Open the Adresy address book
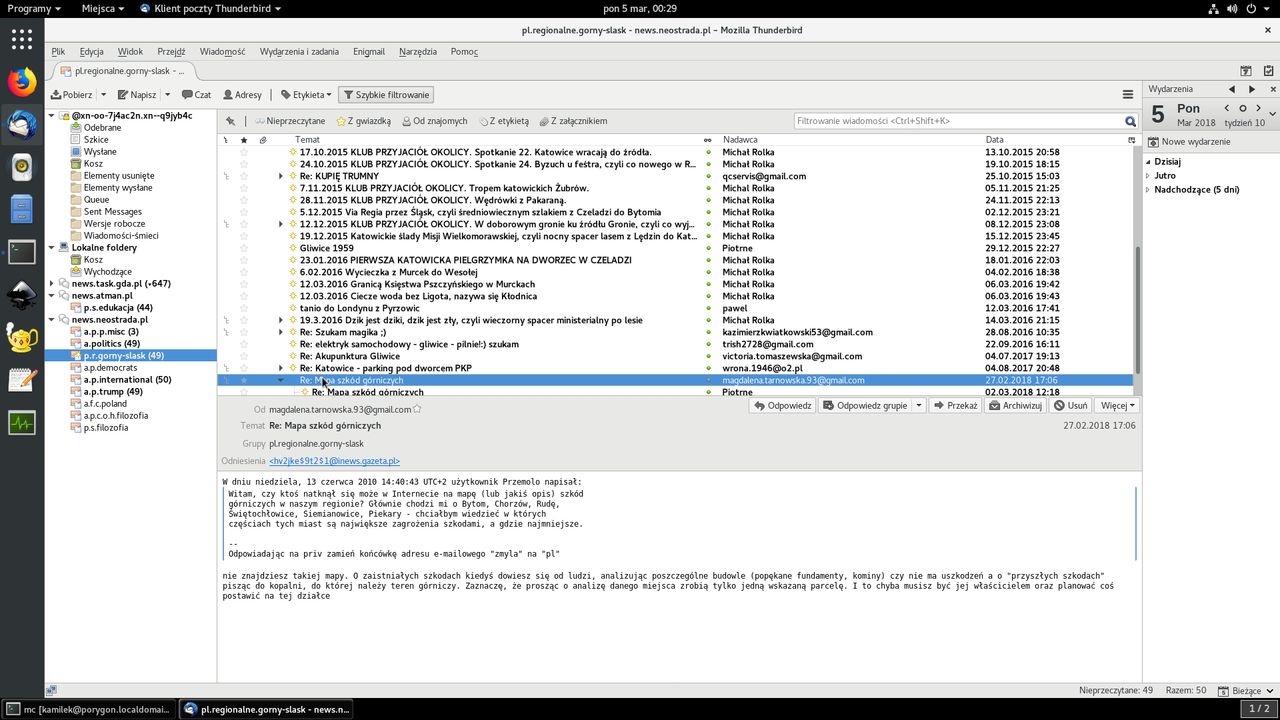Screen dimensions: 1280x720 click(x=242, y=95)
